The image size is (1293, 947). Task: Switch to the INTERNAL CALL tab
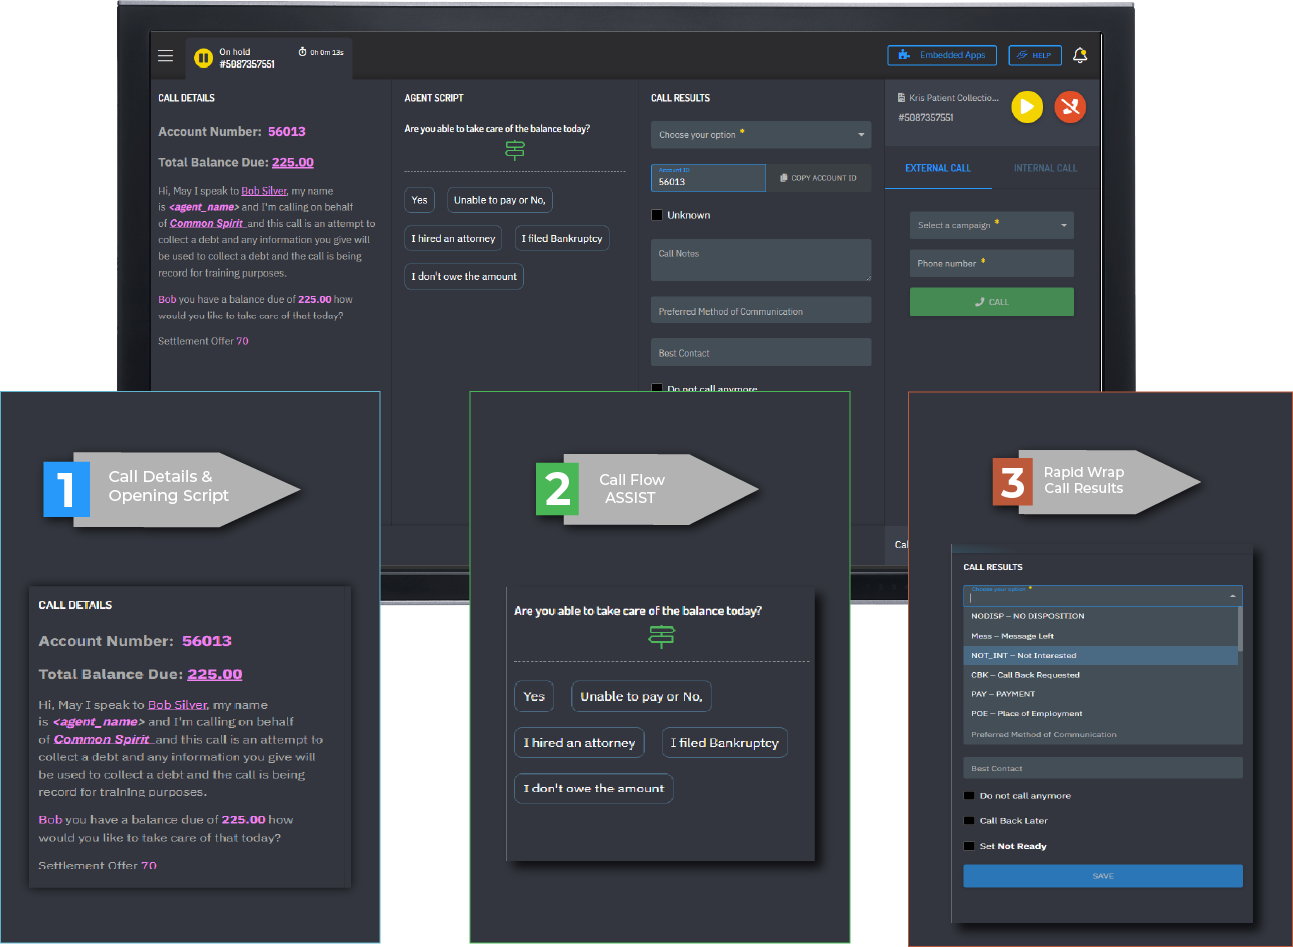tap(1044, 168)
